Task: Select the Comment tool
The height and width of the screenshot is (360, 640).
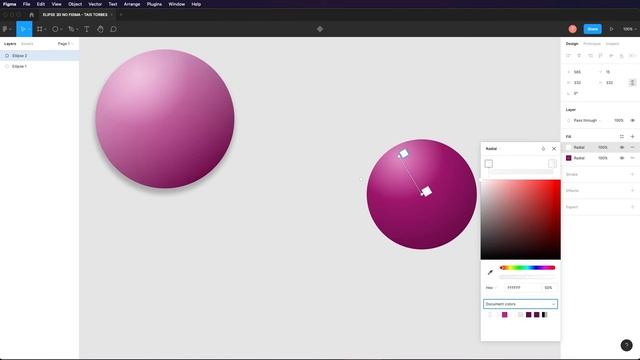Action: click(x=113, y=29)
